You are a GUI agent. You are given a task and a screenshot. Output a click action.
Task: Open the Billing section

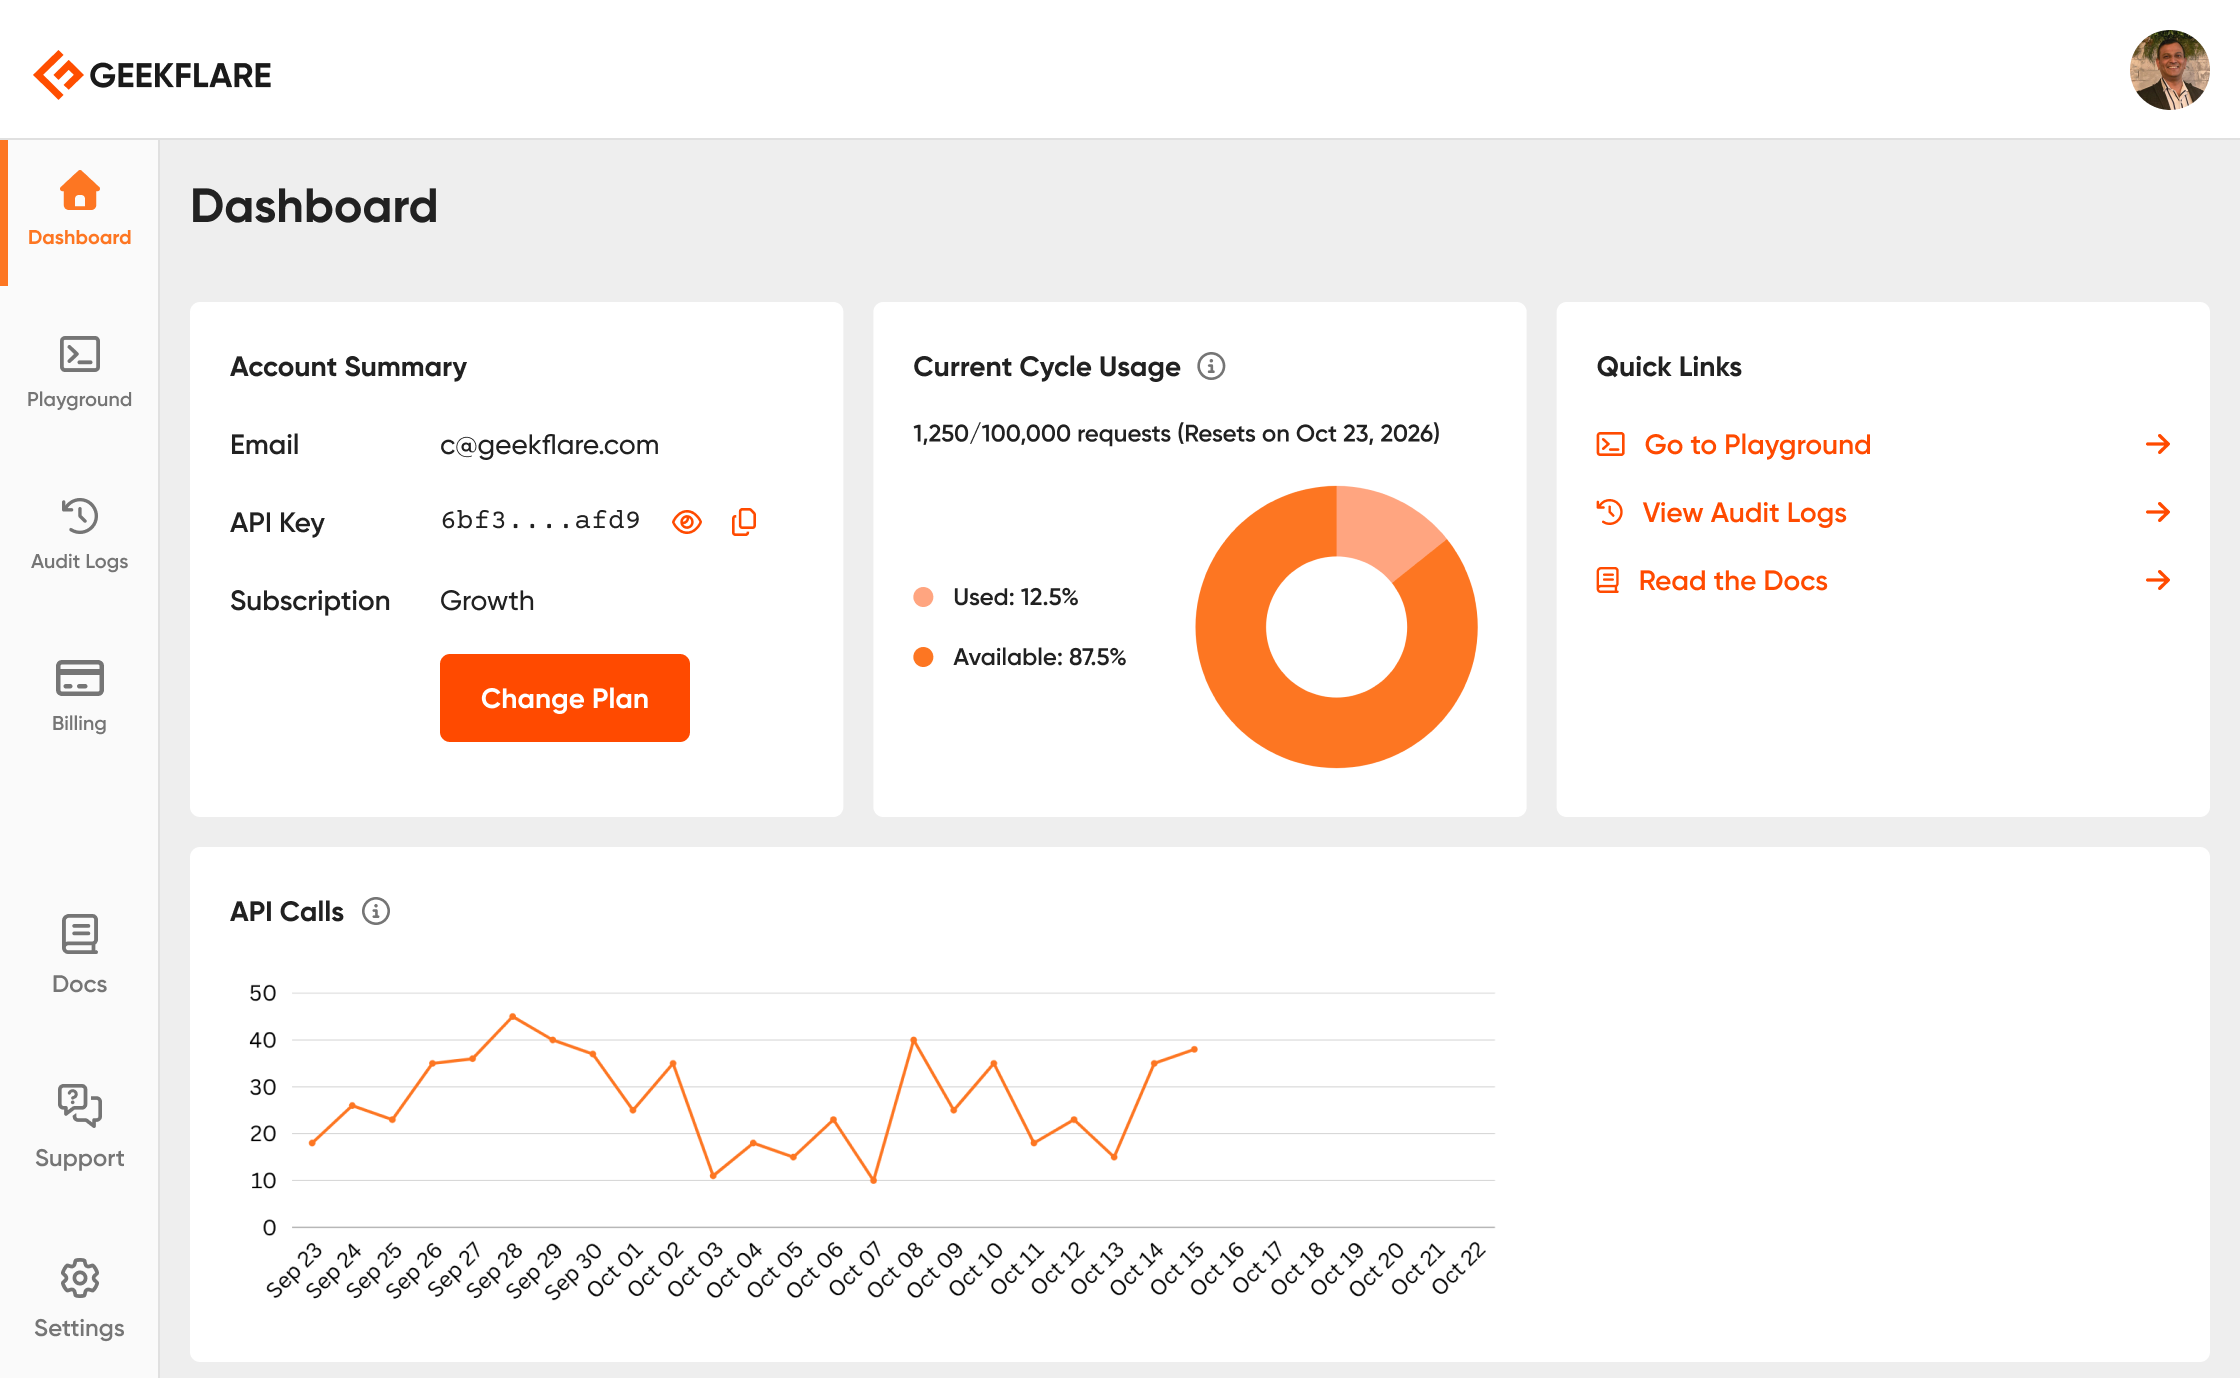click(x=79, y=695)
